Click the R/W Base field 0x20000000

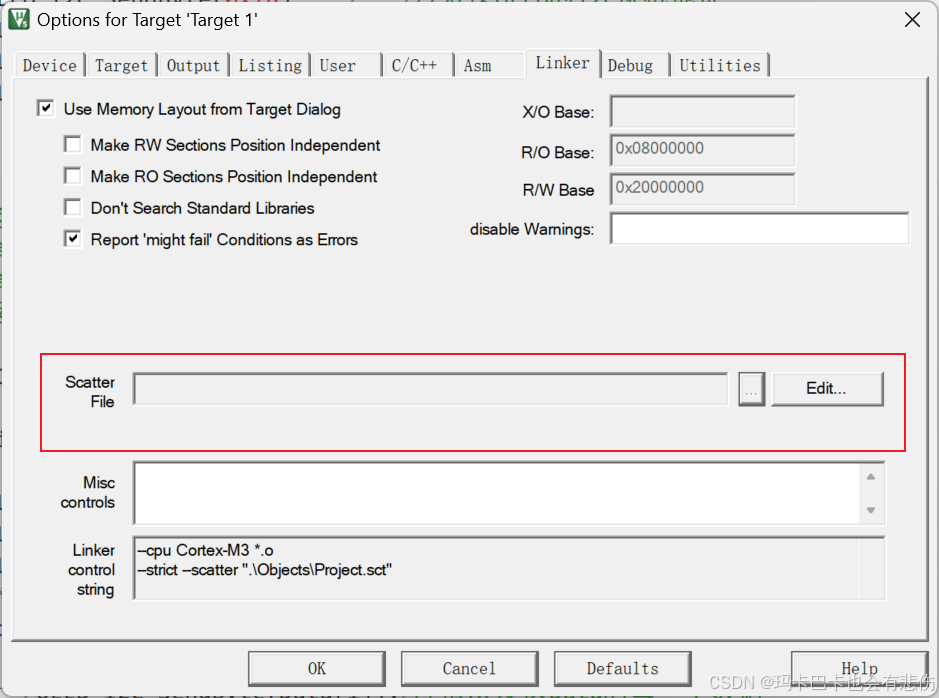coord(702,189)
